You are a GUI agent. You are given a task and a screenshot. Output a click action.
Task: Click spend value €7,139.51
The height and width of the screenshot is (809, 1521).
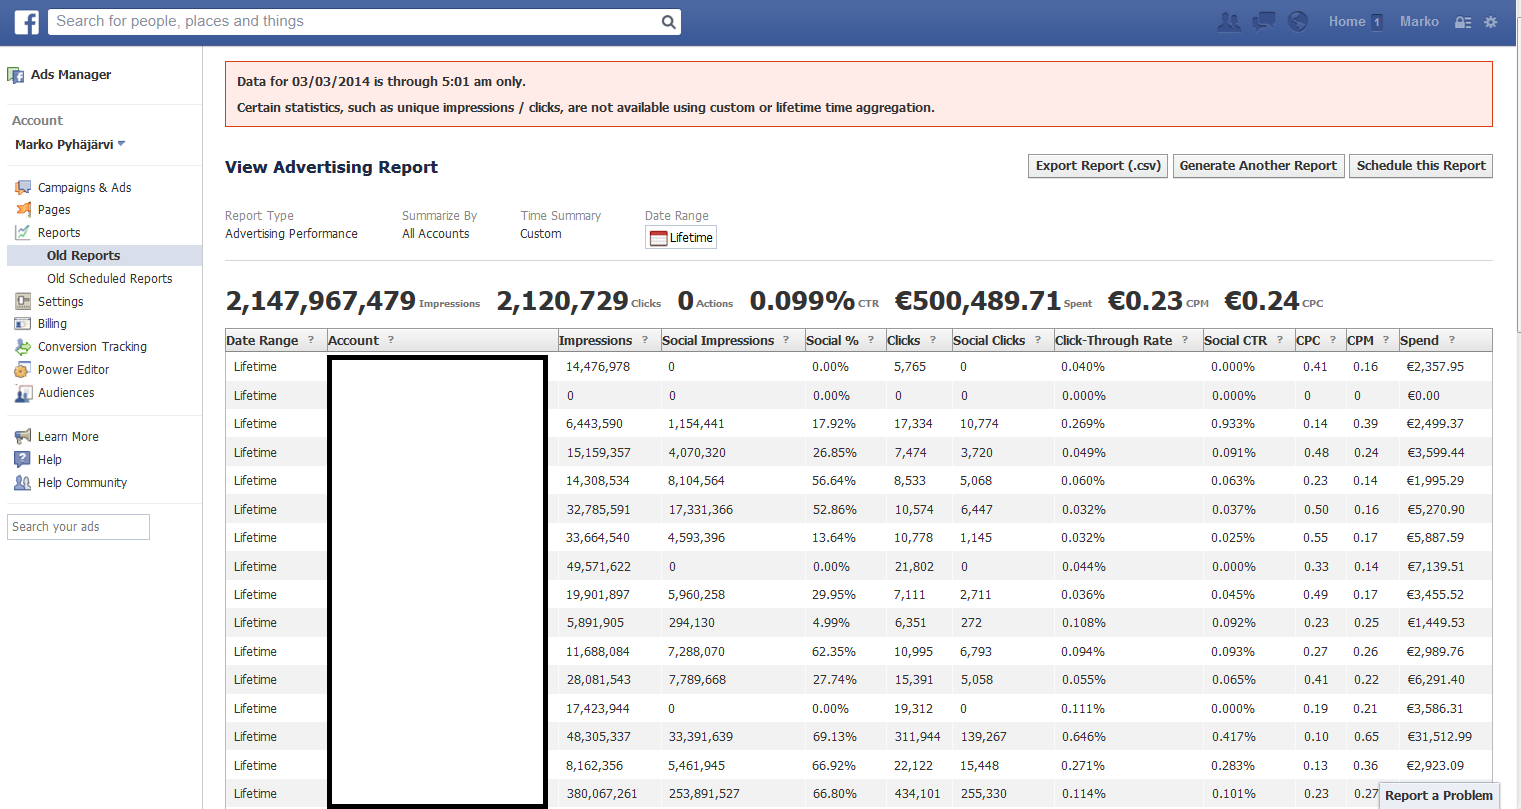[1435, 567]
